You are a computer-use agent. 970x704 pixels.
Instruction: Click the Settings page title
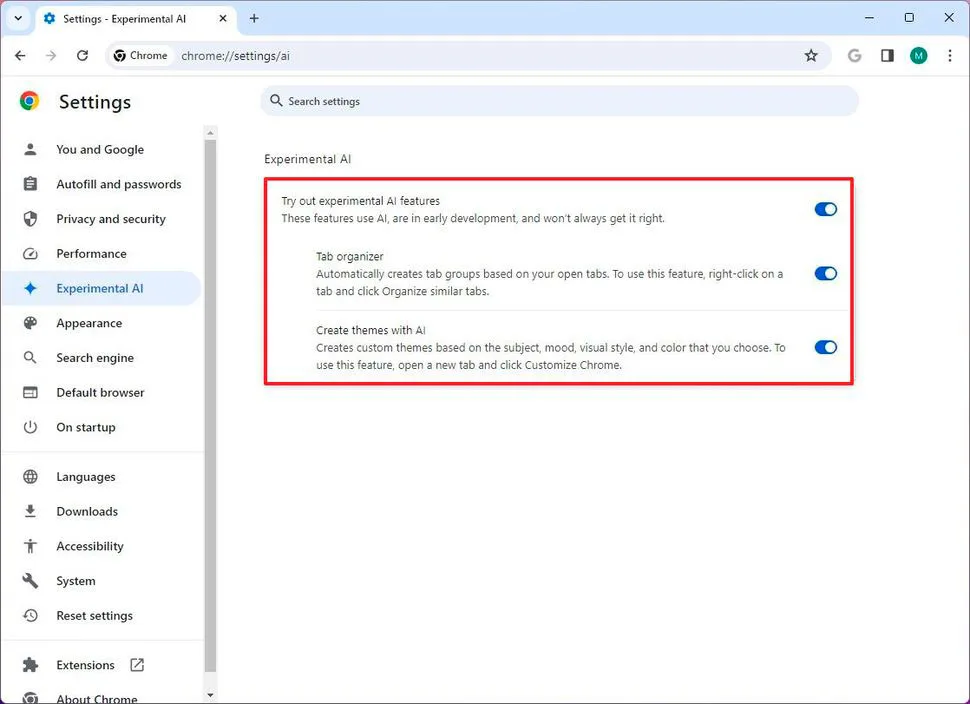point(95,101)
